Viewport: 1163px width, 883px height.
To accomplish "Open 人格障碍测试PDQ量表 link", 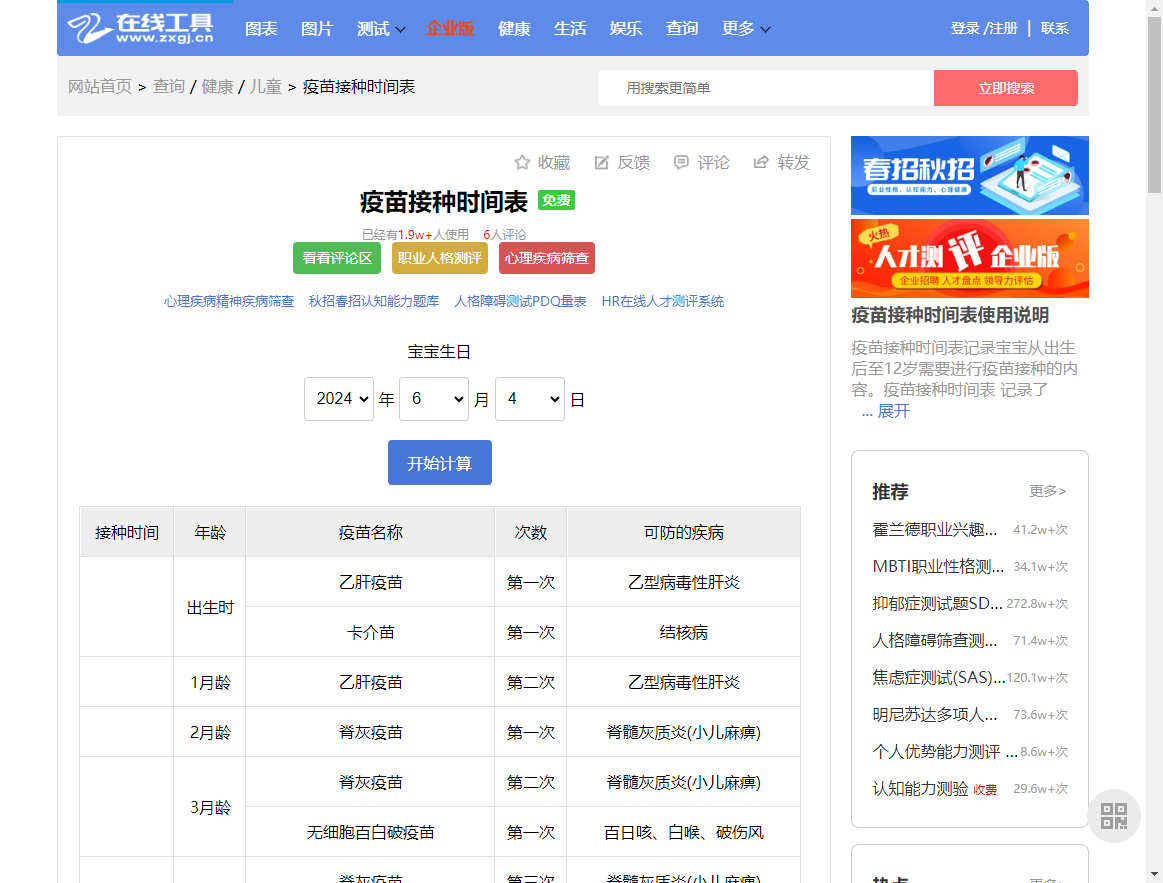I will point(520,301).
